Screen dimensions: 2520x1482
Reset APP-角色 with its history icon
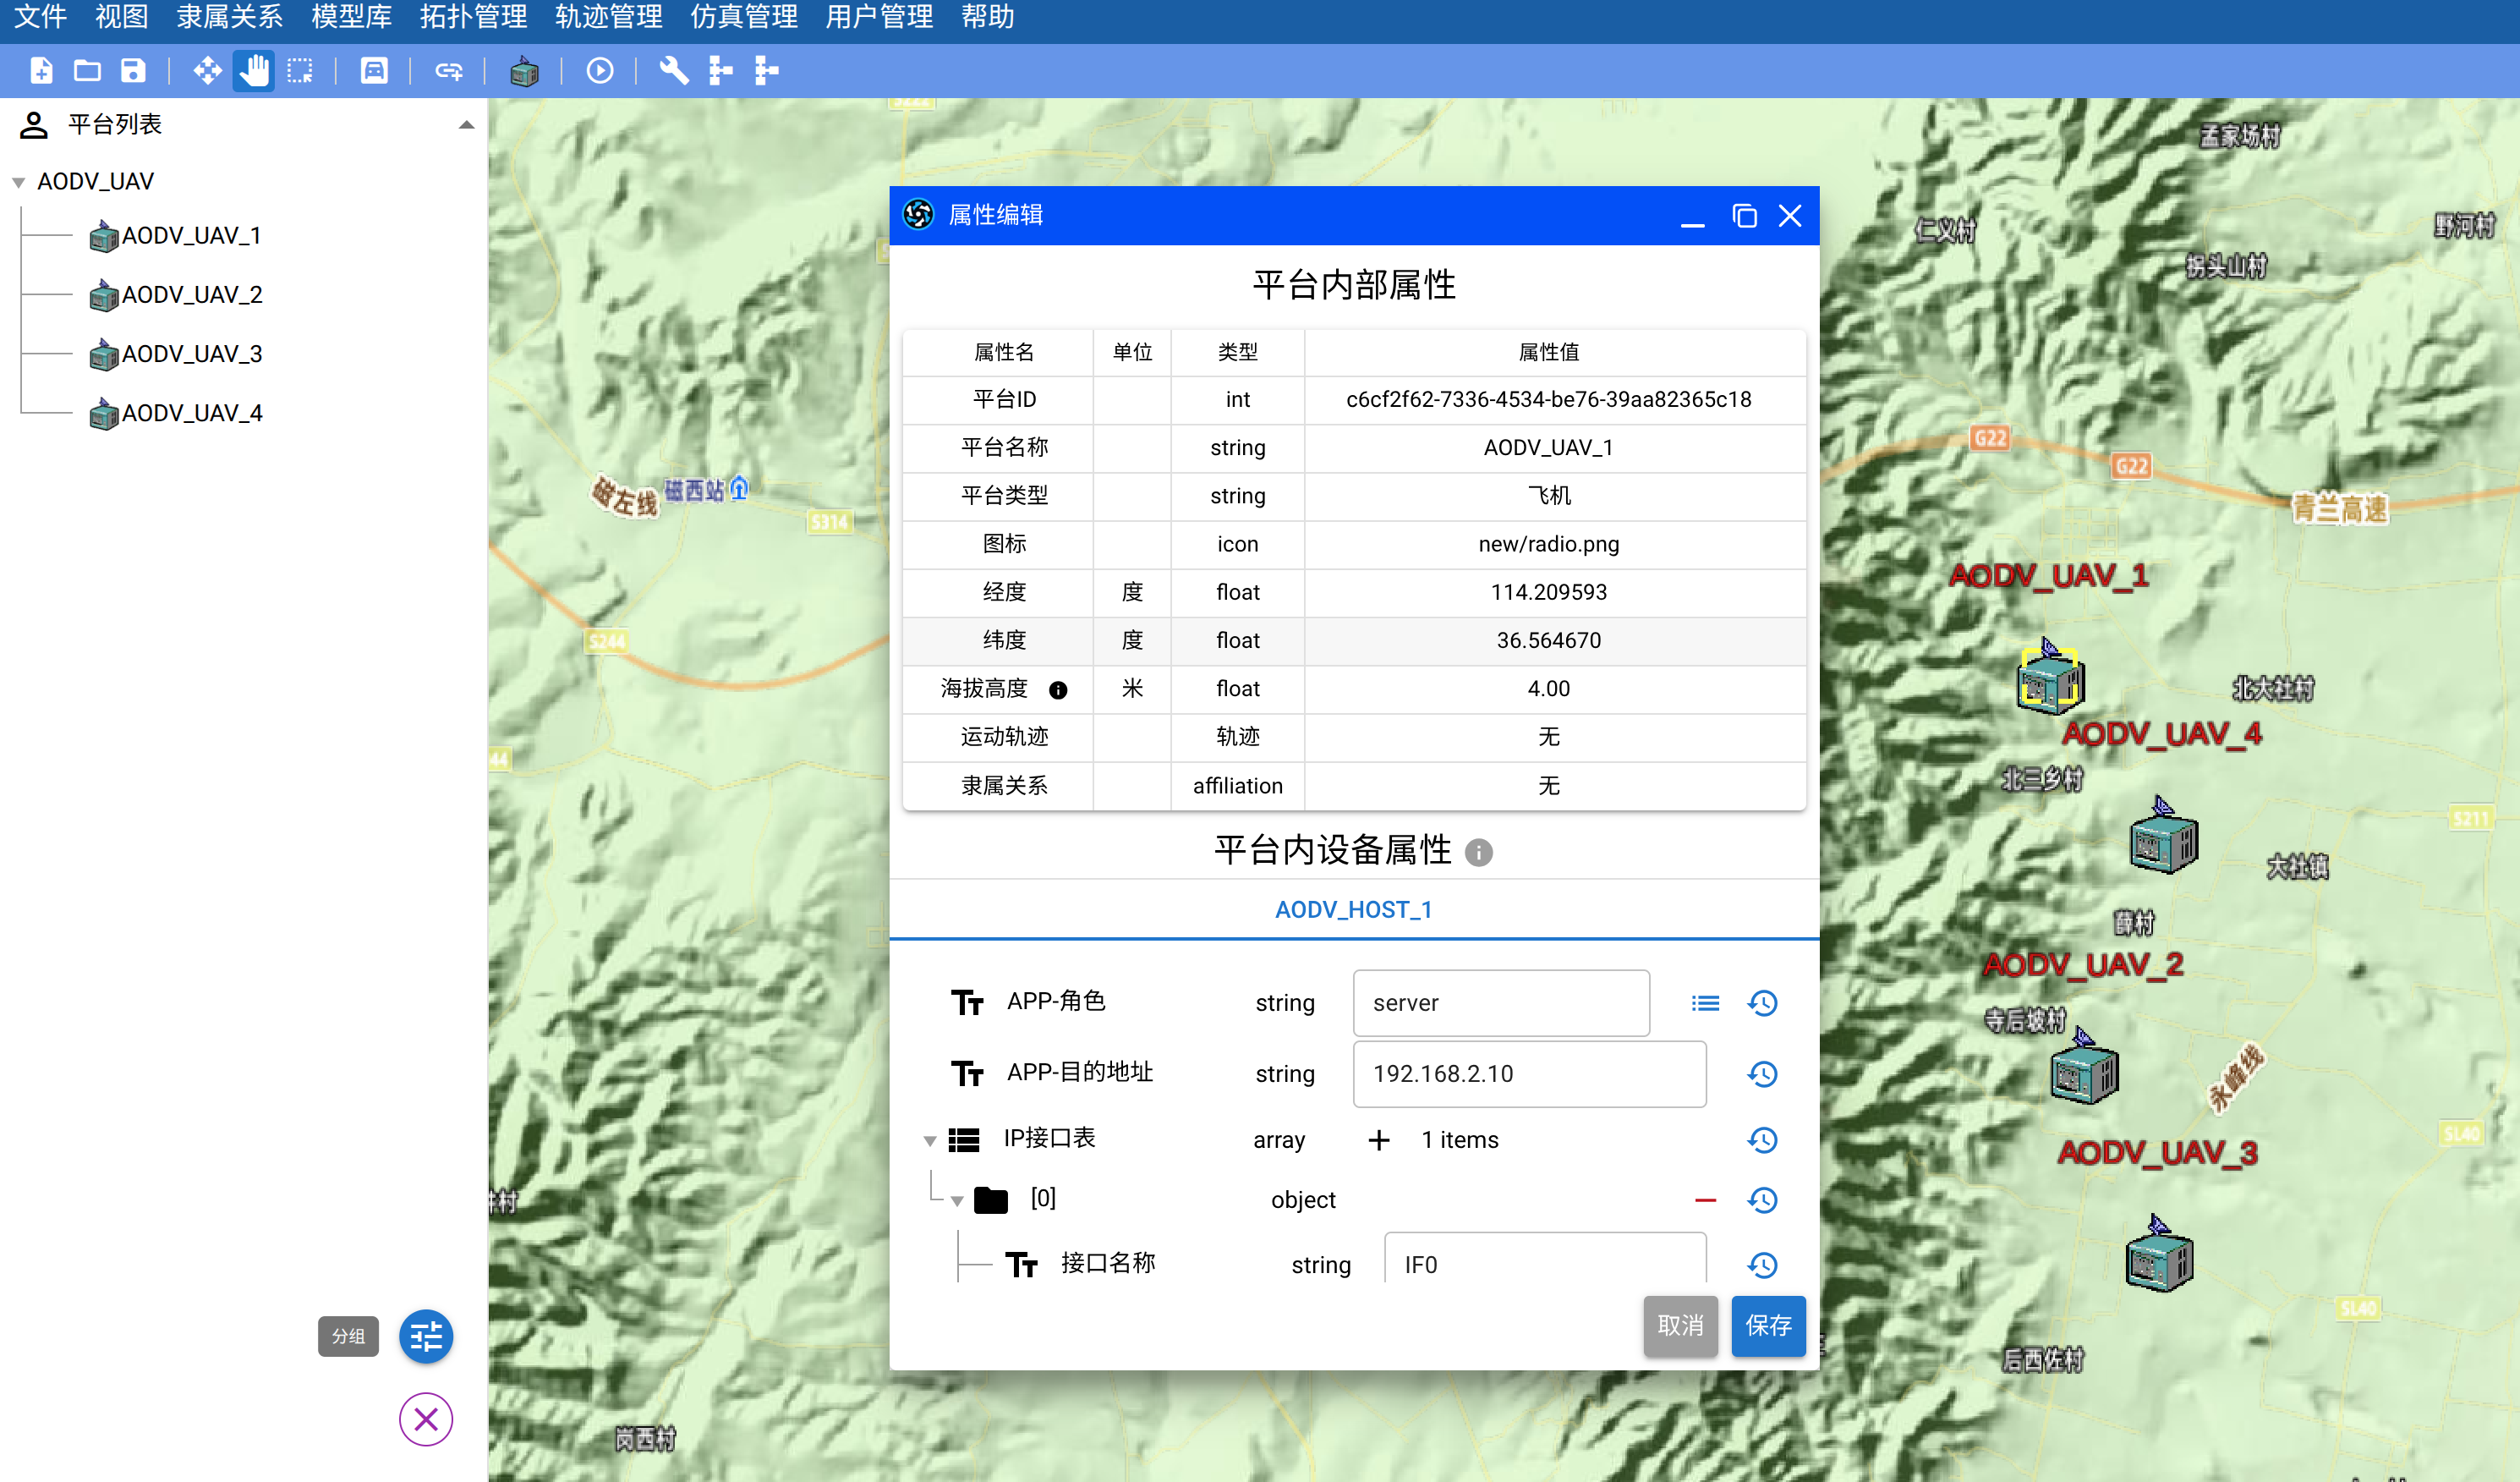tap(1762, 1003)
